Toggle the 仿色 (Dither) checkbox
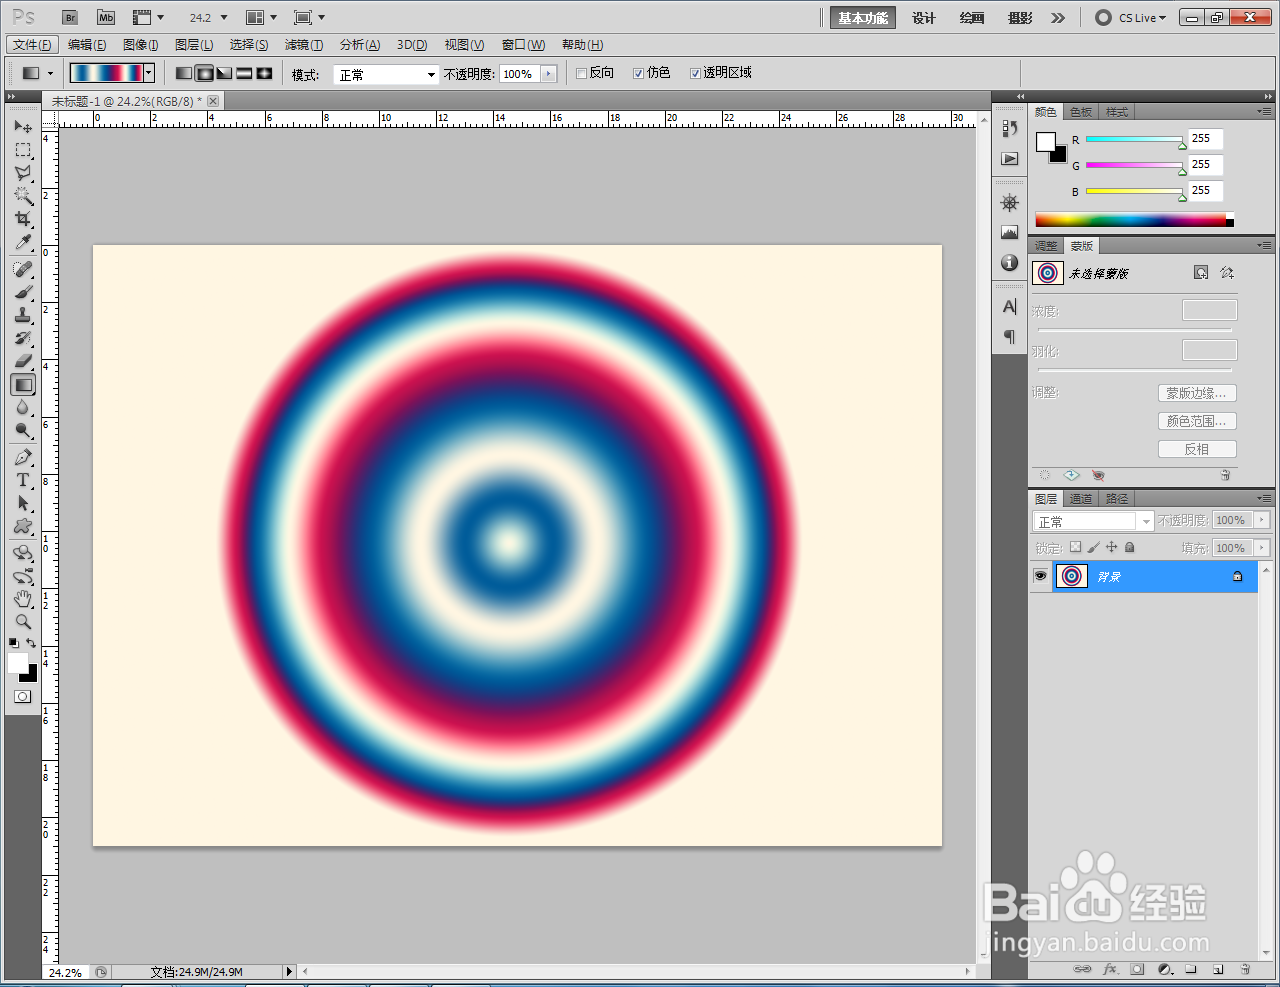The image size is (1280, 987). click(x=638, y=73)
